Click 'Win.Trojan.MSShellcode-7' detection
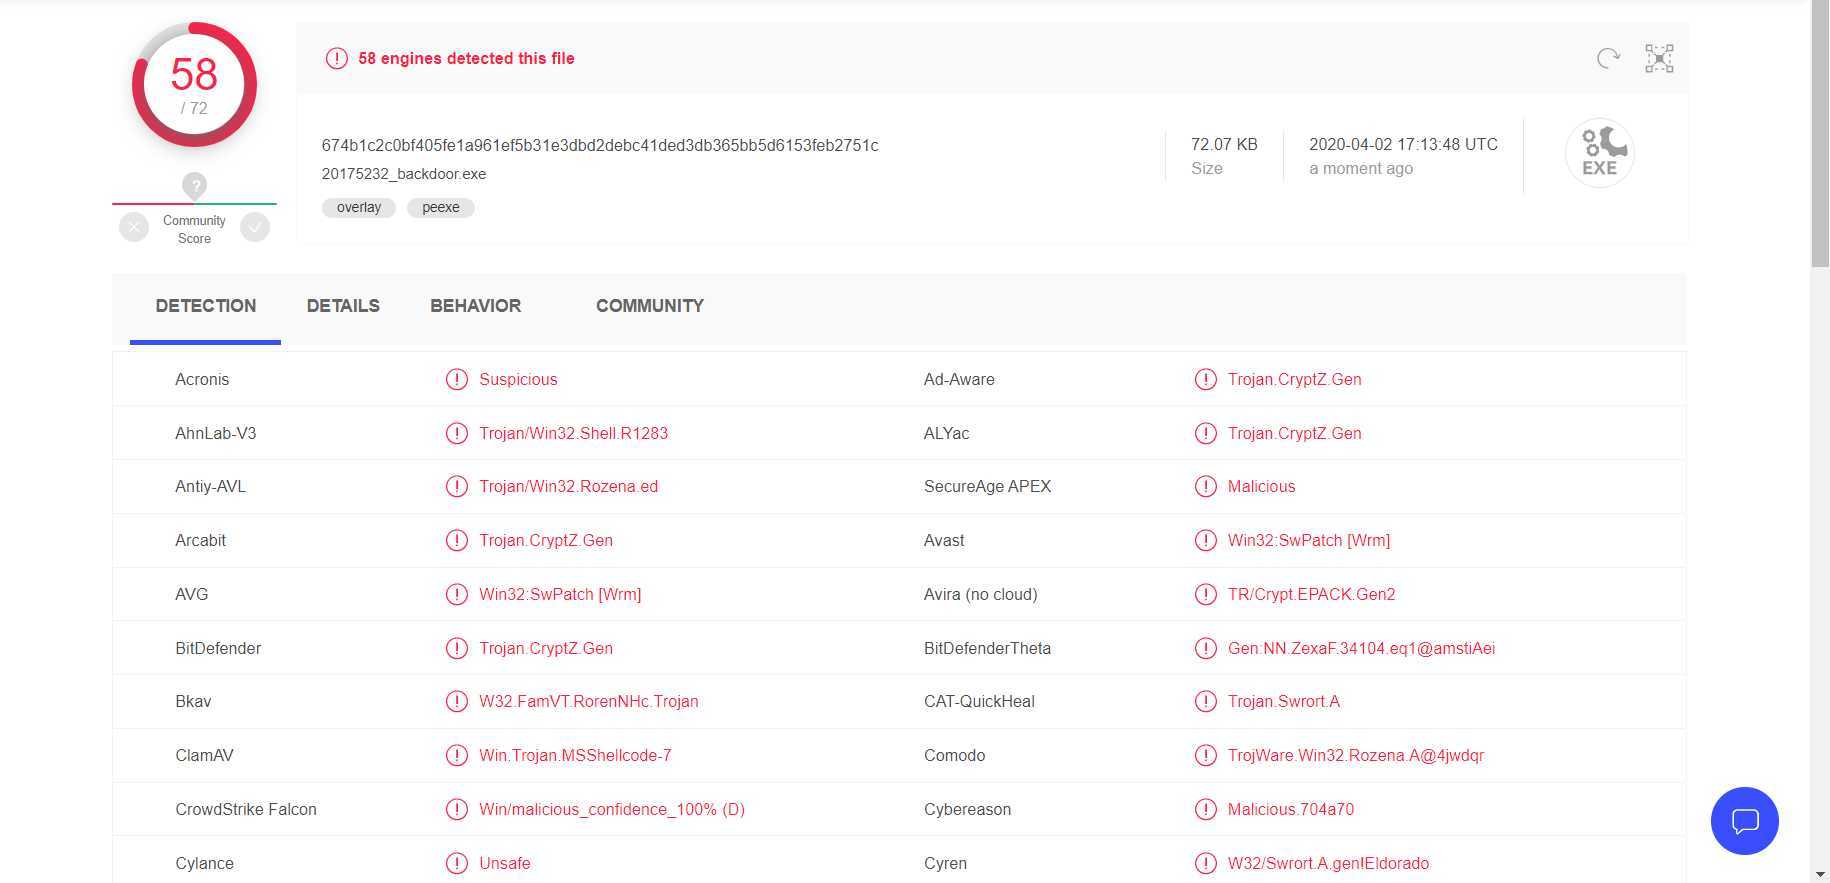The width and height of the screenshot is (1830, 883). (x=575, y=755)
